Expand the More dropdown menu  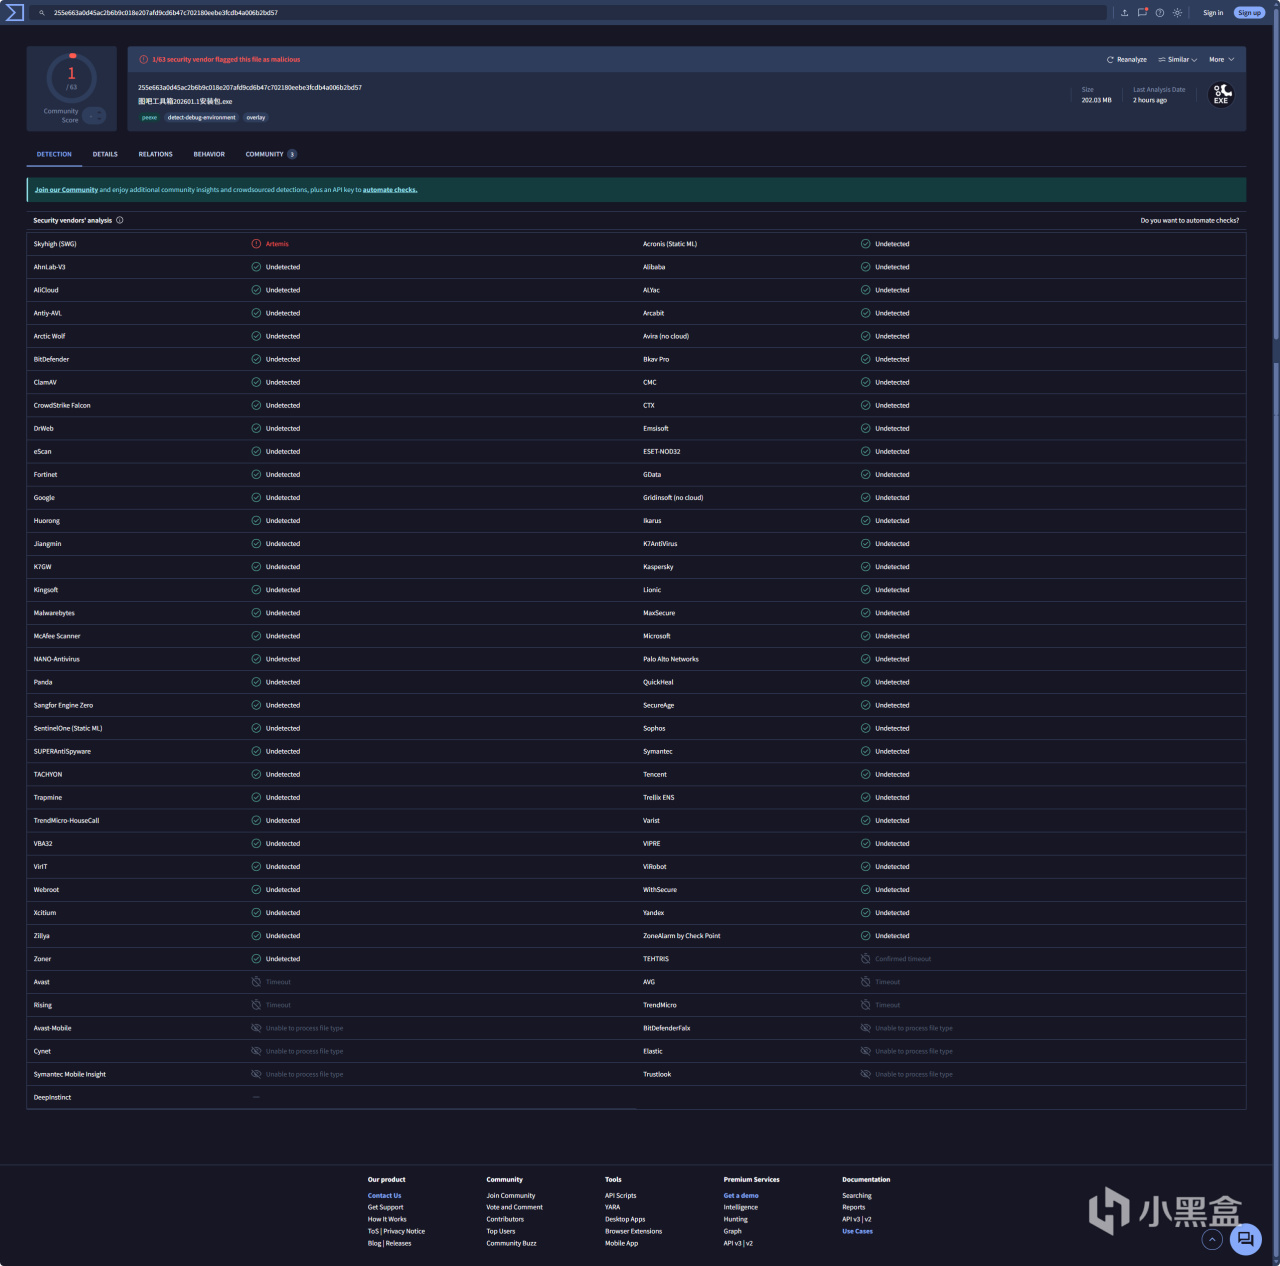(x=1221, y=60)
